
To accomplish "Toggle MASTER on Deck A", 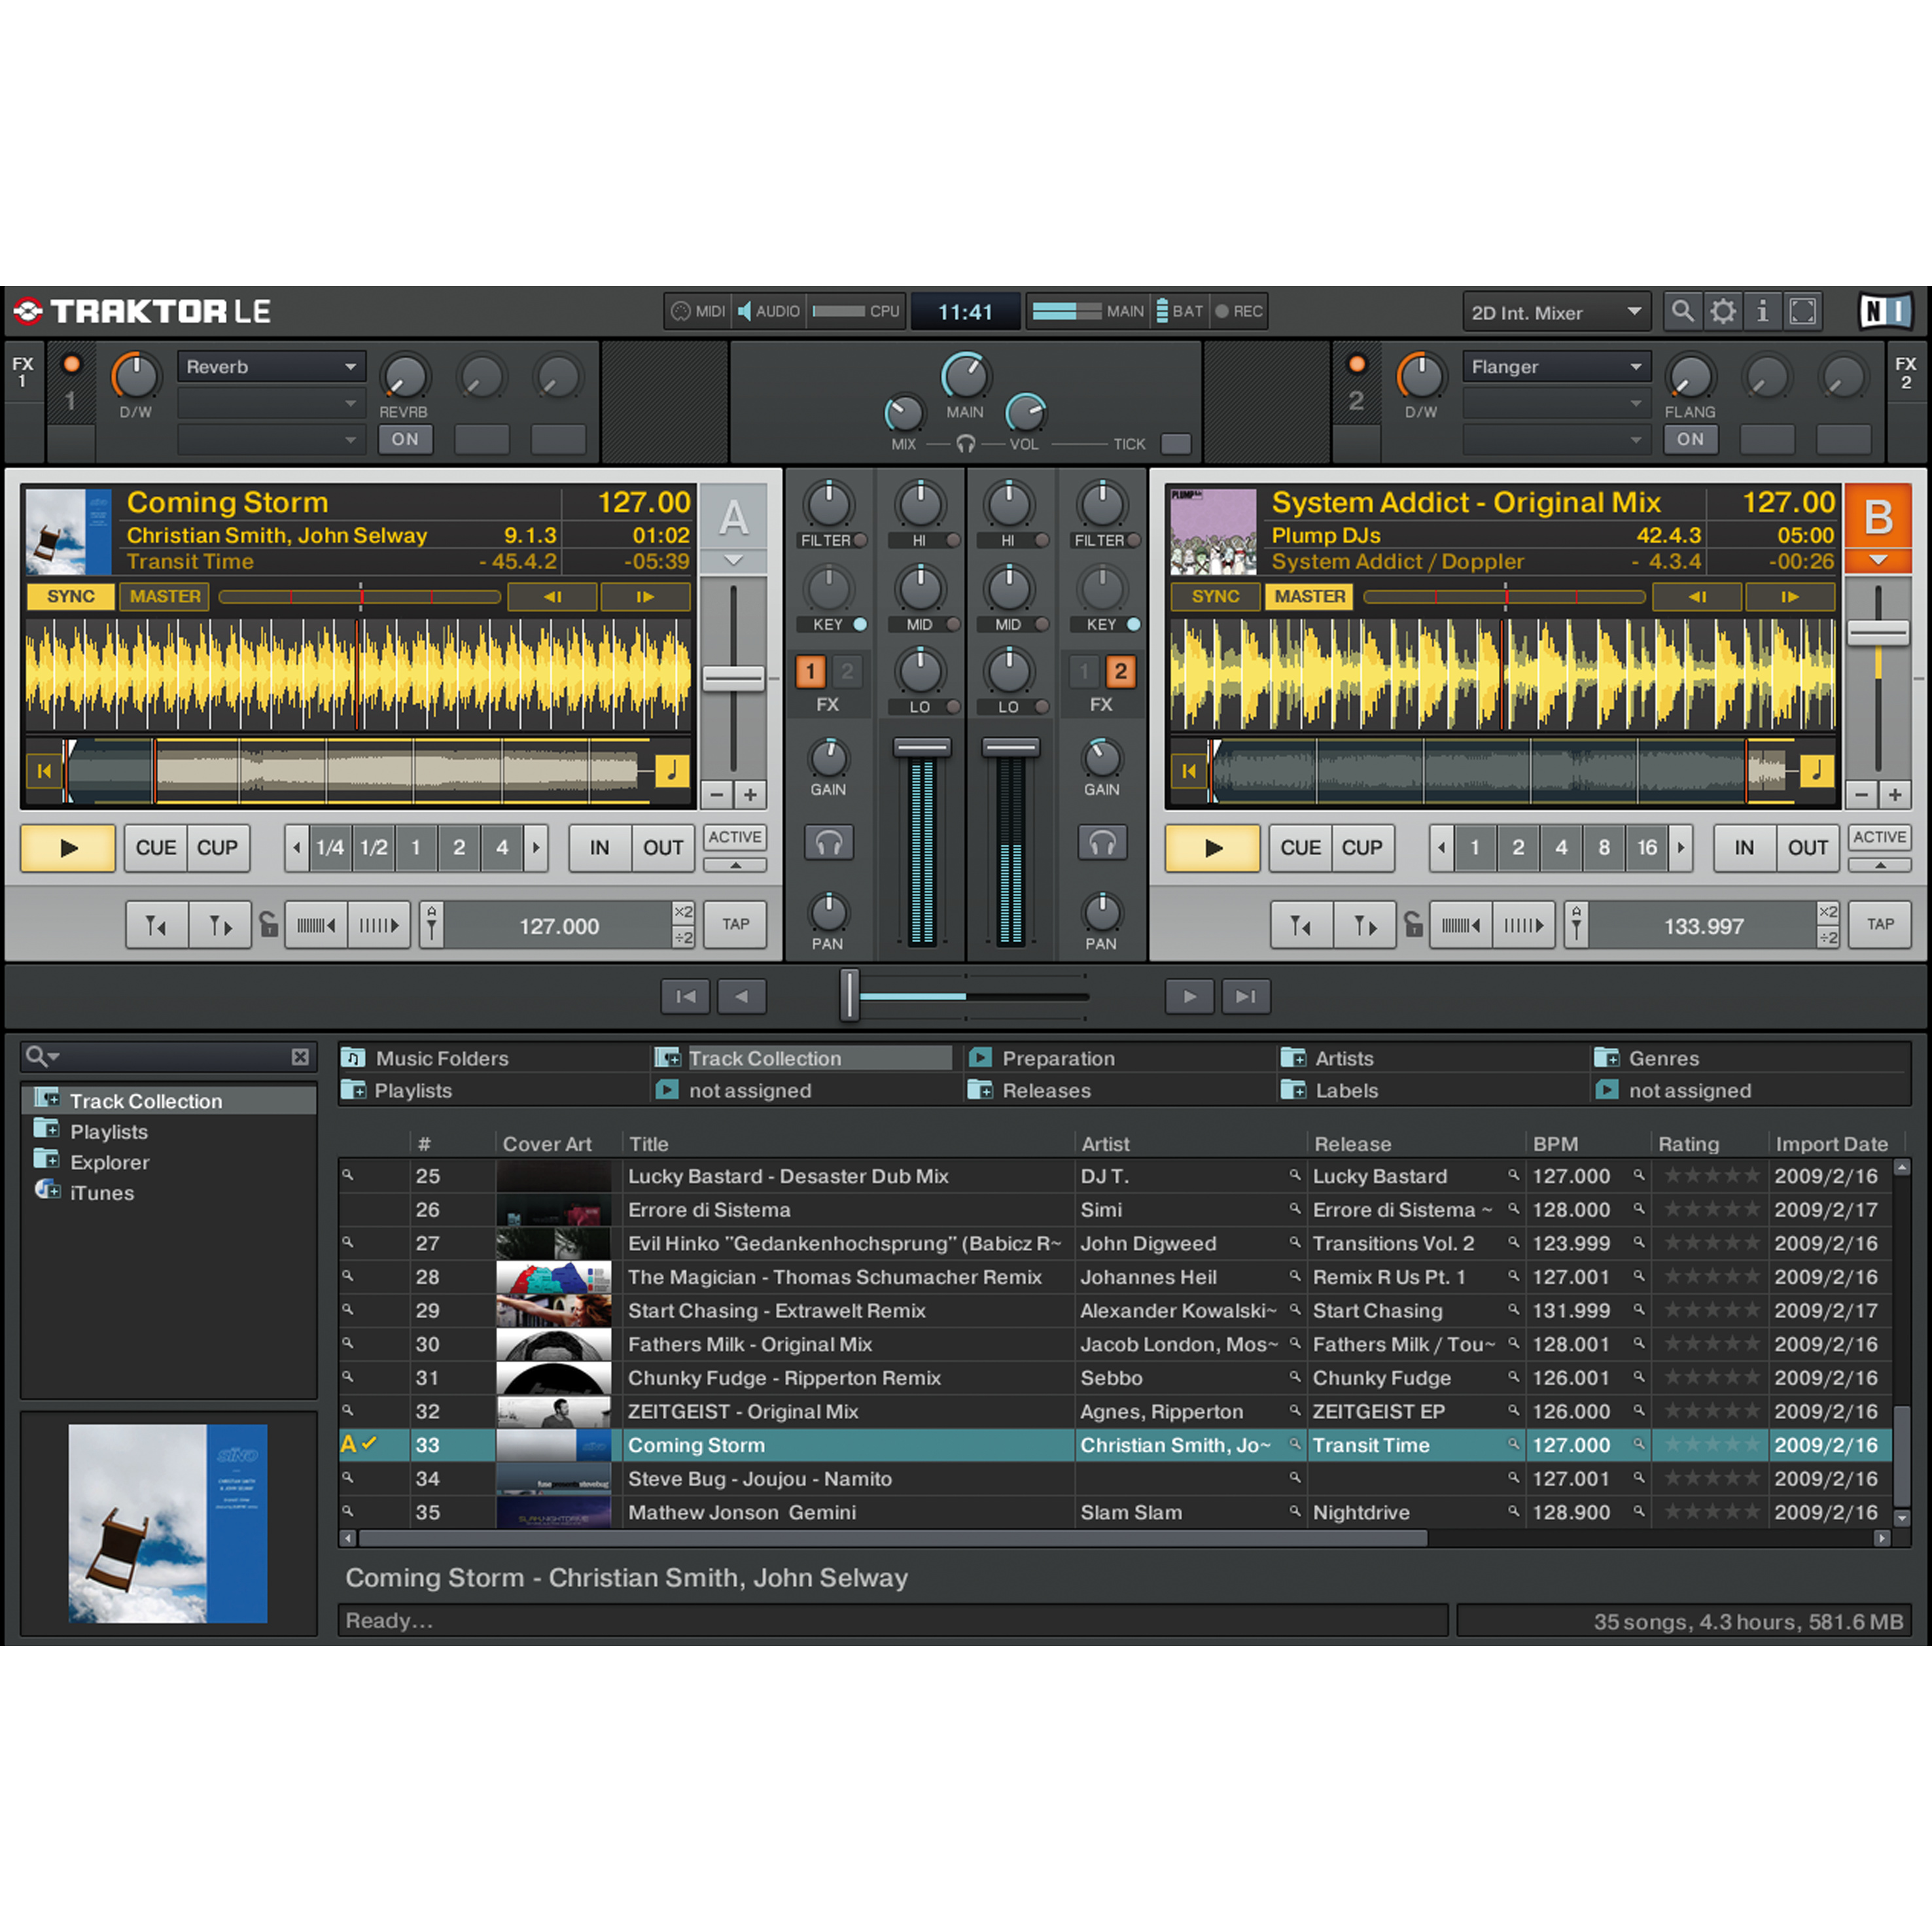I will [x=165, y=597].
